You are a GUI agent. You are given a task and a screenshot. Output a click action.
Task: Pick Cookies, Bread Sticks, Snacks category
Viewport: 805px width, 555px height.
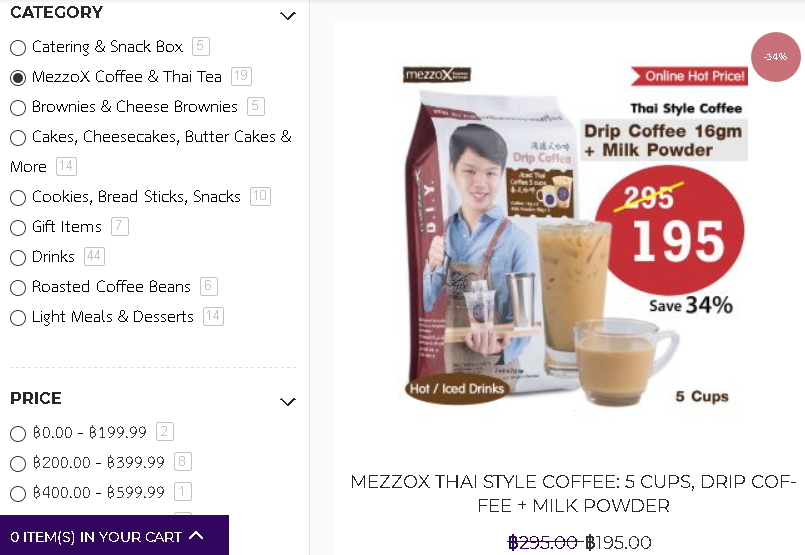point(18,198)
